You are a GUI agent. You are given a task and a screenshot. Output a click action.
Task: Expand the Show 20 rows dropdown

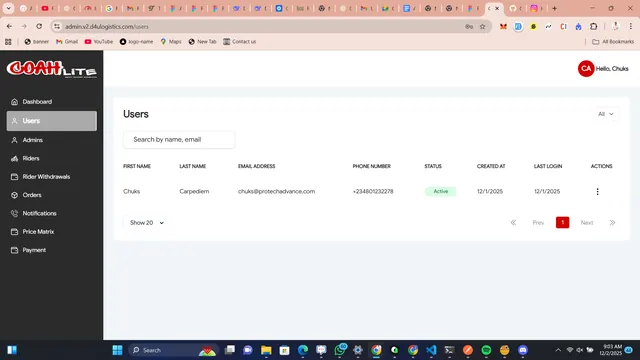coord(147,223)
